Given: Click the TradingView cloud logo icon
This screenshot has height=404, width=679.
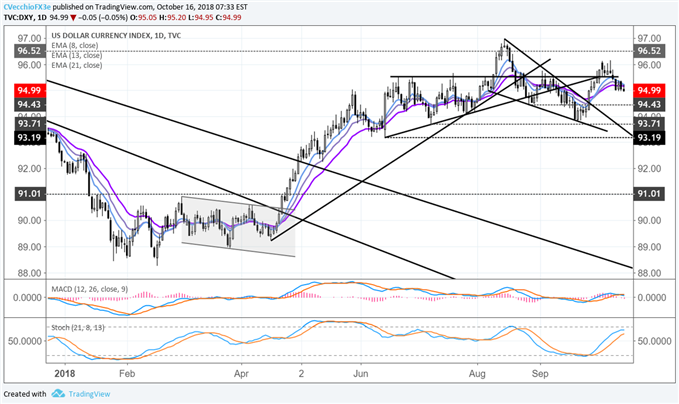Looking at the screenshot, I should (58, 394).
